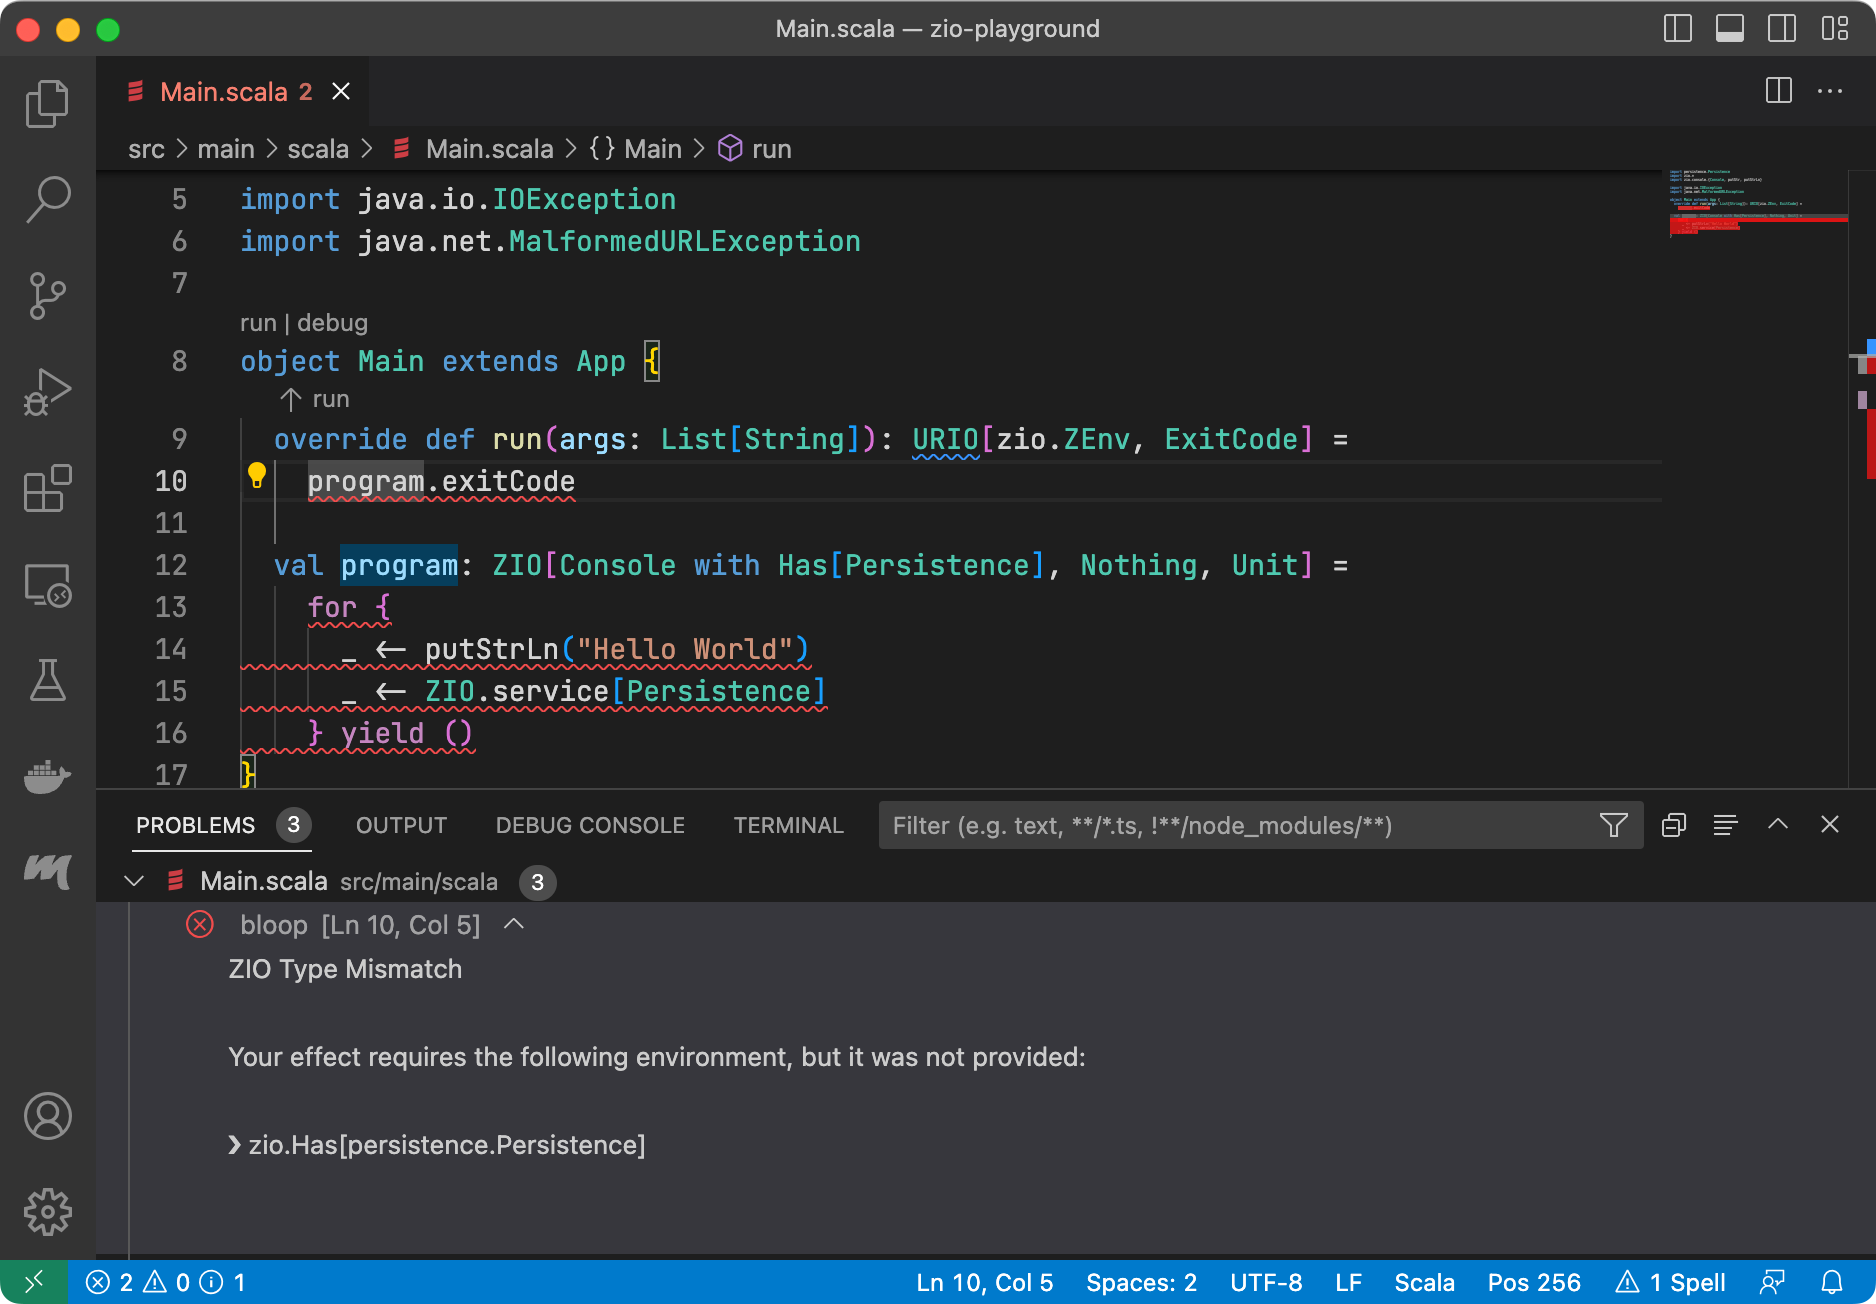This screenshot has width=1876, height=1304.
Task: Select src in the breadcrumb
Action: [146, 149]
